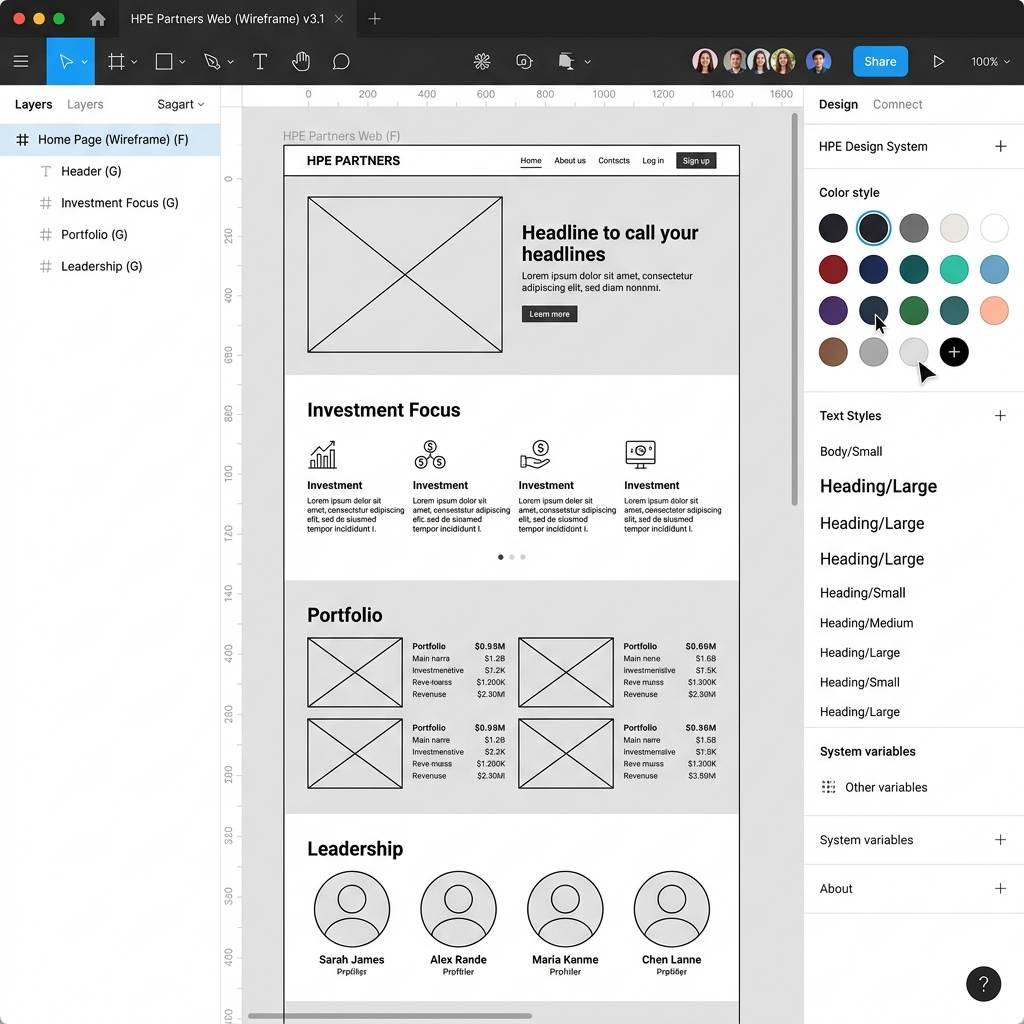Select the Pen tool
Viewport: 1024px width, 1024px height.
pos(212,61)
